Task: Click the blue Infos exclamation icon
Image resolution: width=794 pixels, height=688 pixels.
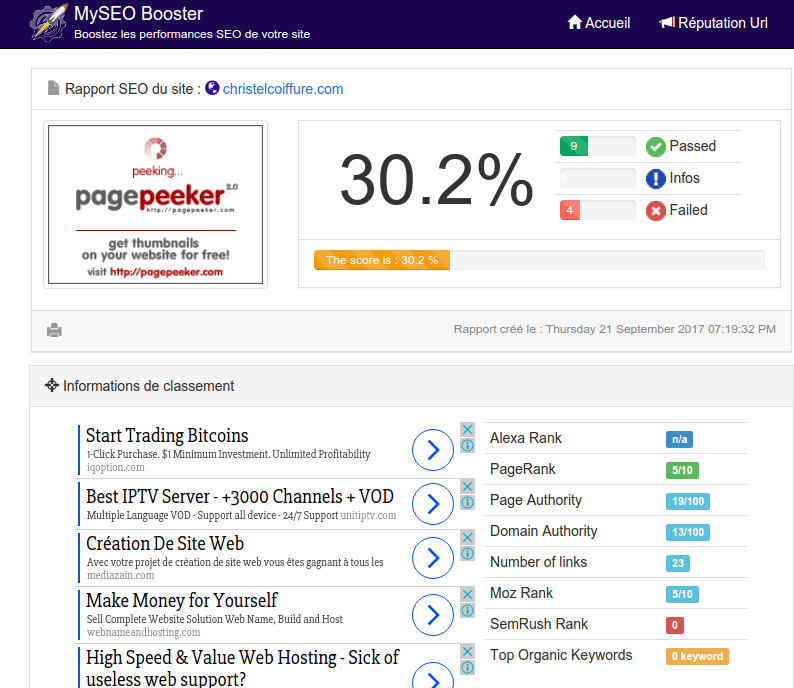Action: 655,179
